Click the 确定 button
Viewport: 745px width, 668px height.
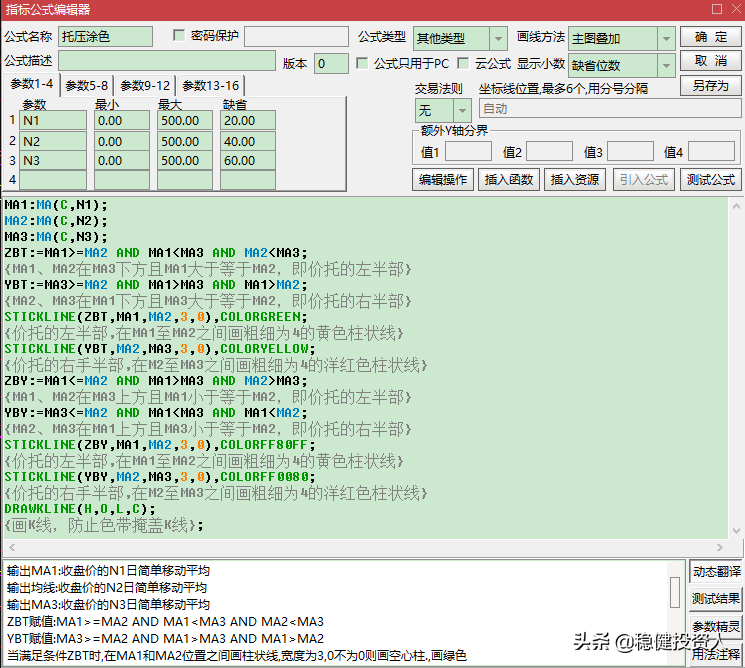tap(711, 37)
